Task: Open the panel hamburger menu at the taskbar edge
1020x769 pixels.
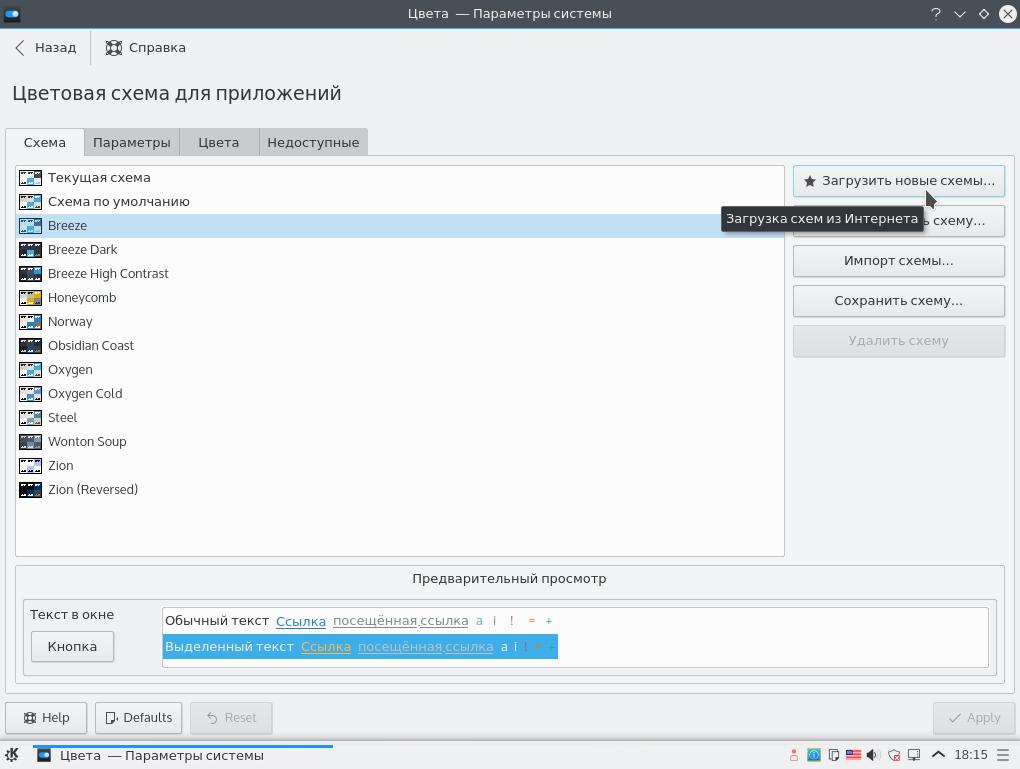Action: pyautogui.click(x=1005, y=755)
